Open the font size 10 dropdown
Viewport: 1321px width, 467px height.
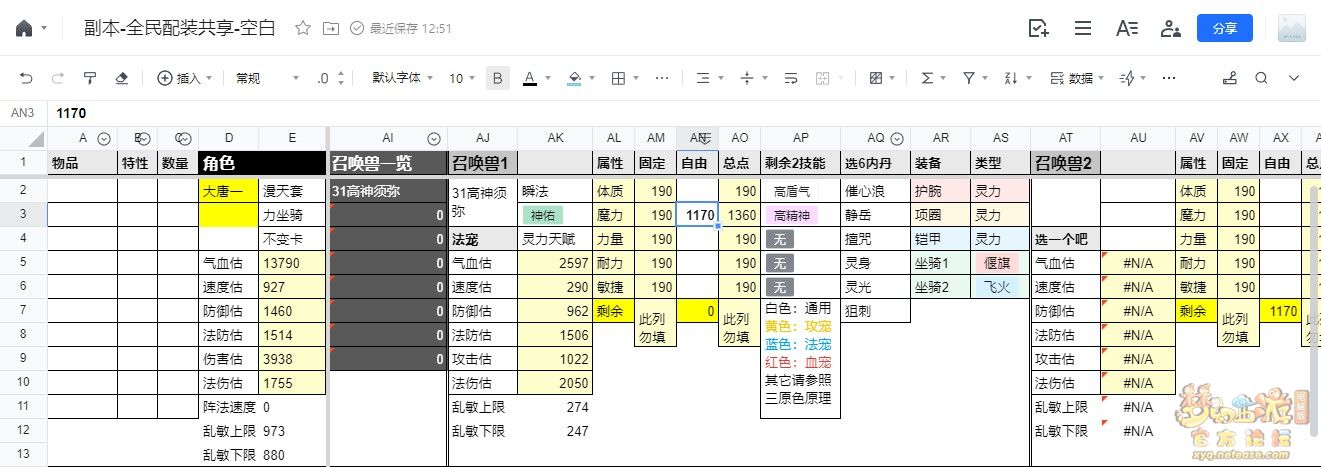pyautogui.click(x=463, y=77)
